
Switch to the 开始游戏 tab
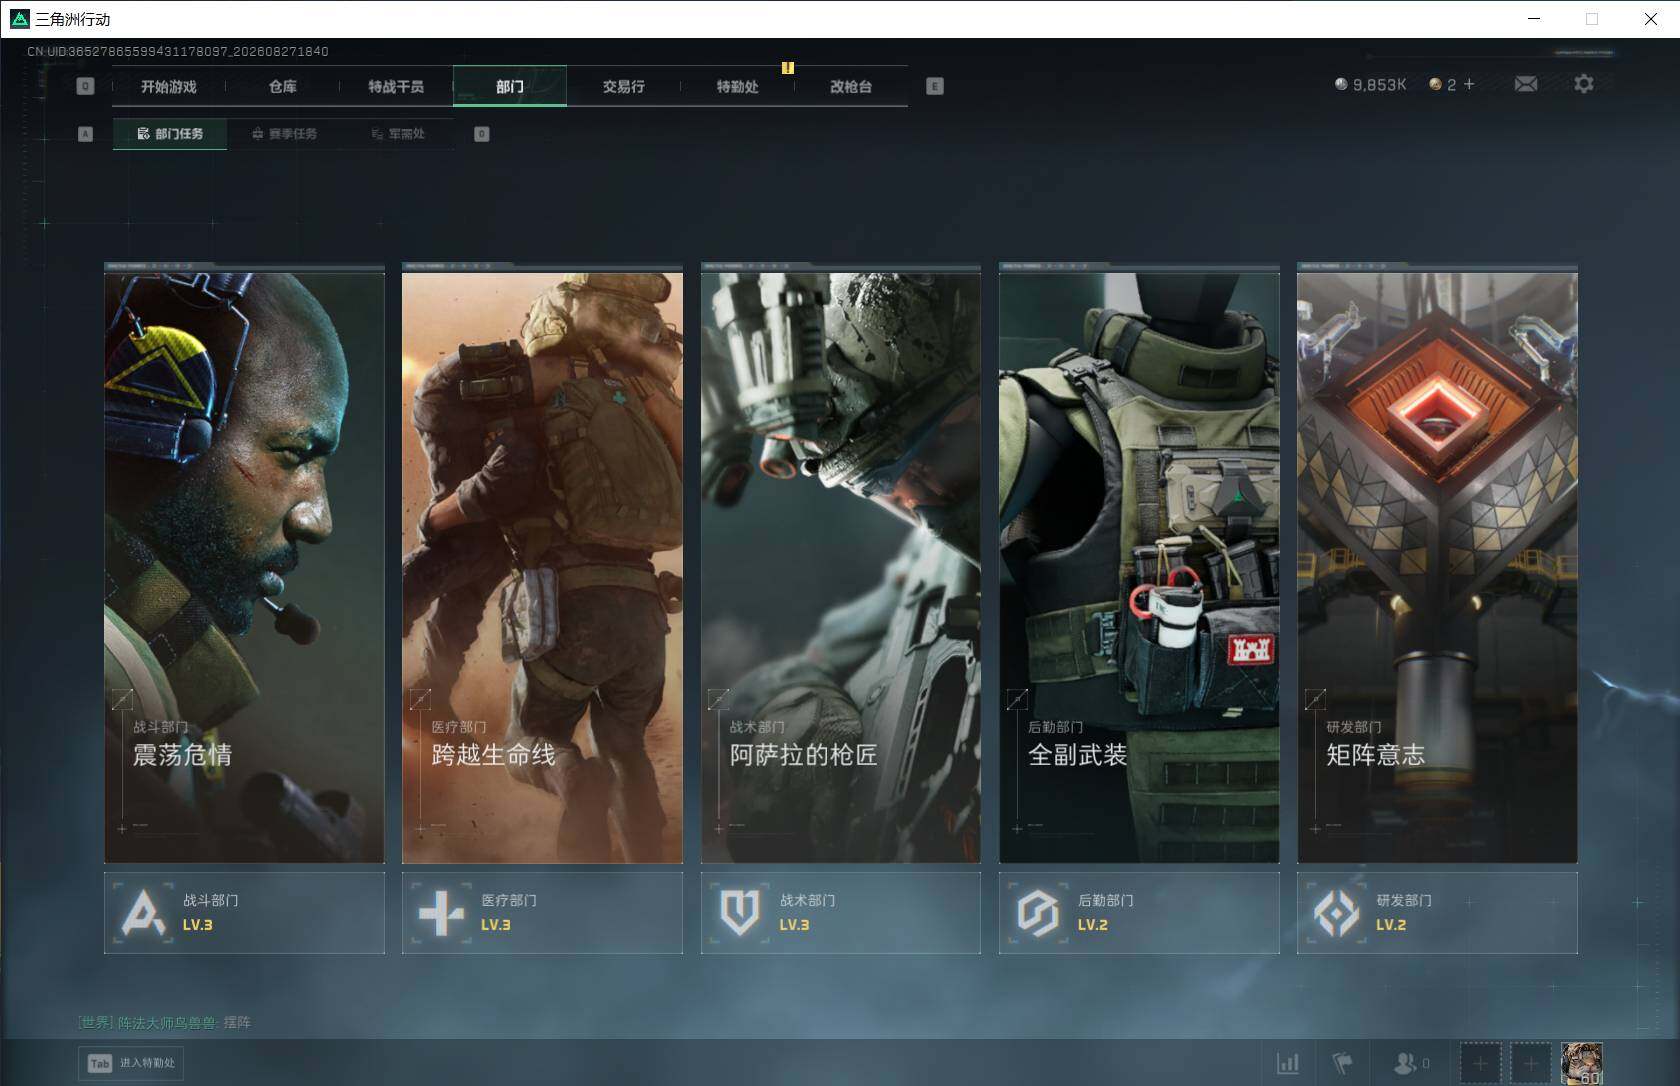coord(169,87)
